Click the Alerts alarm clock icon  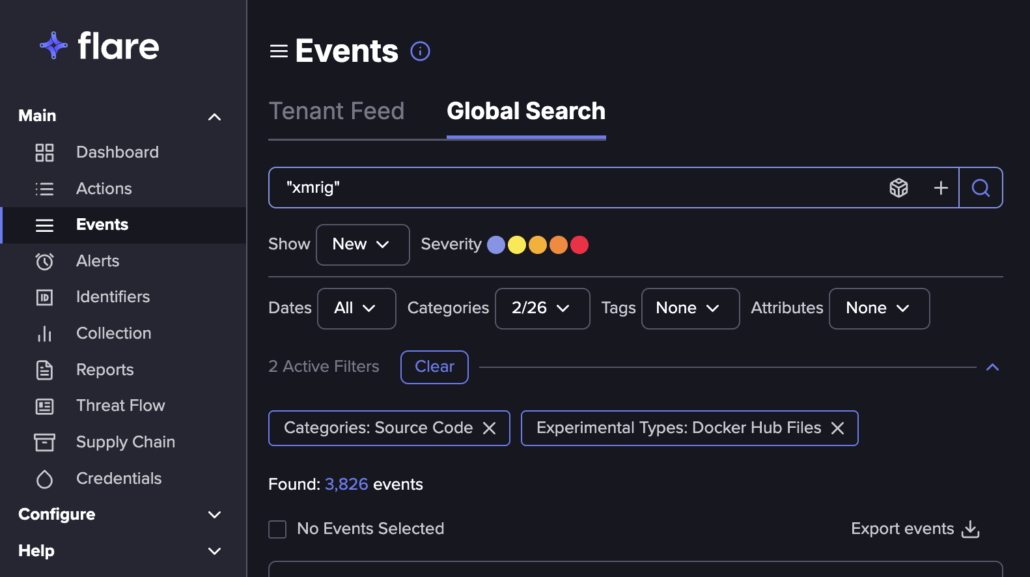click(x=44, y=261)
